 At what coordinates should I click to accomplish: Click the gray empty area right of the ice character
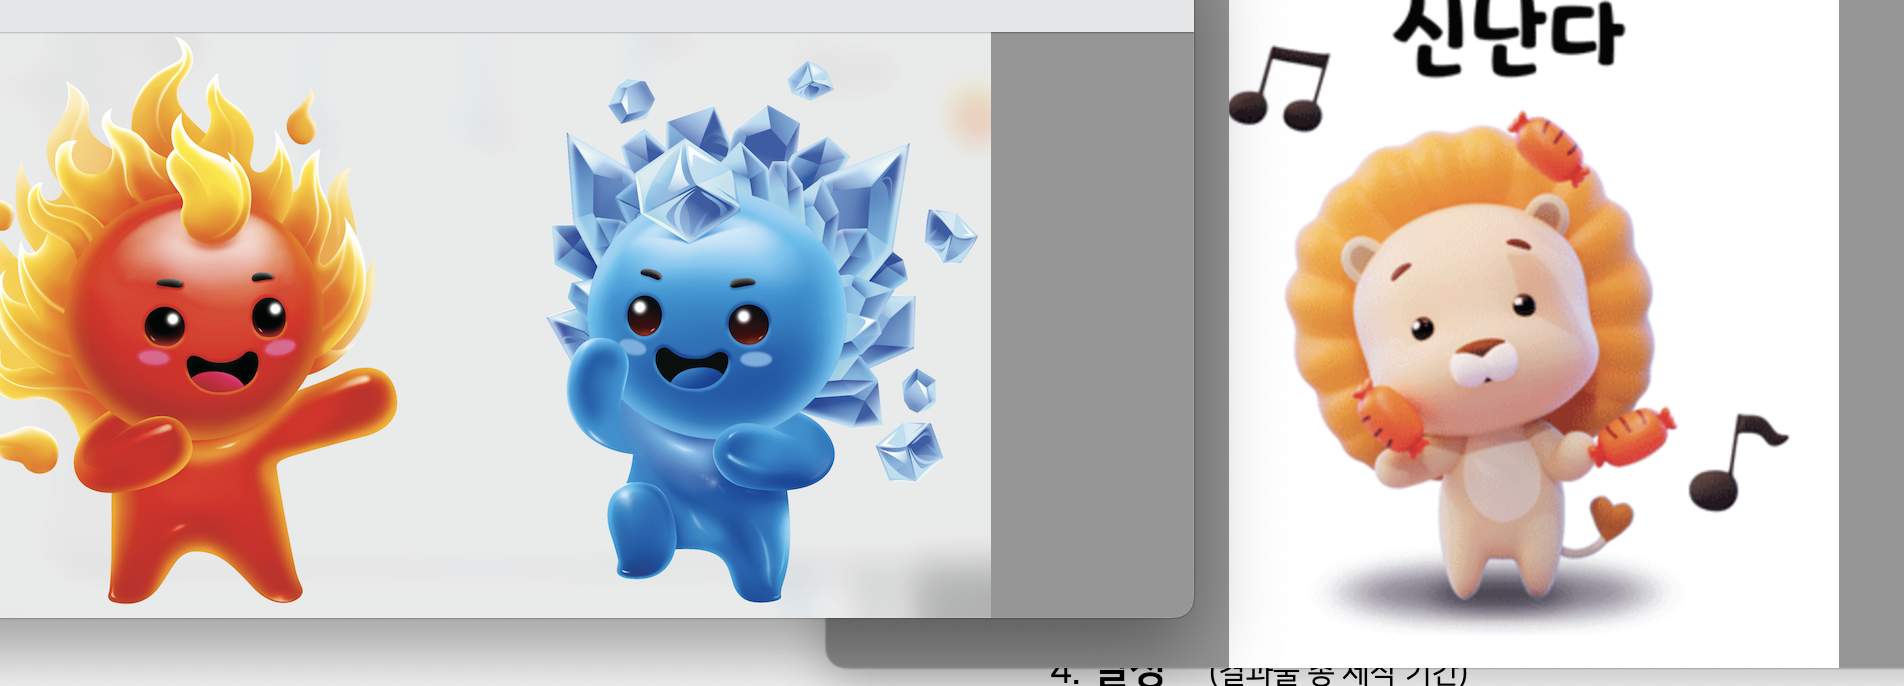[x=1090, y=320]
